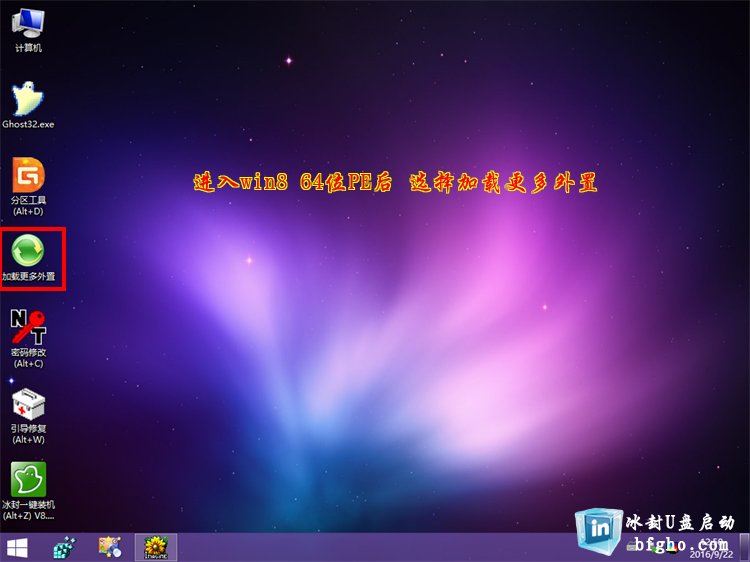
Task: Select the sunflower Imagine taskbar app
Action: 156,548
